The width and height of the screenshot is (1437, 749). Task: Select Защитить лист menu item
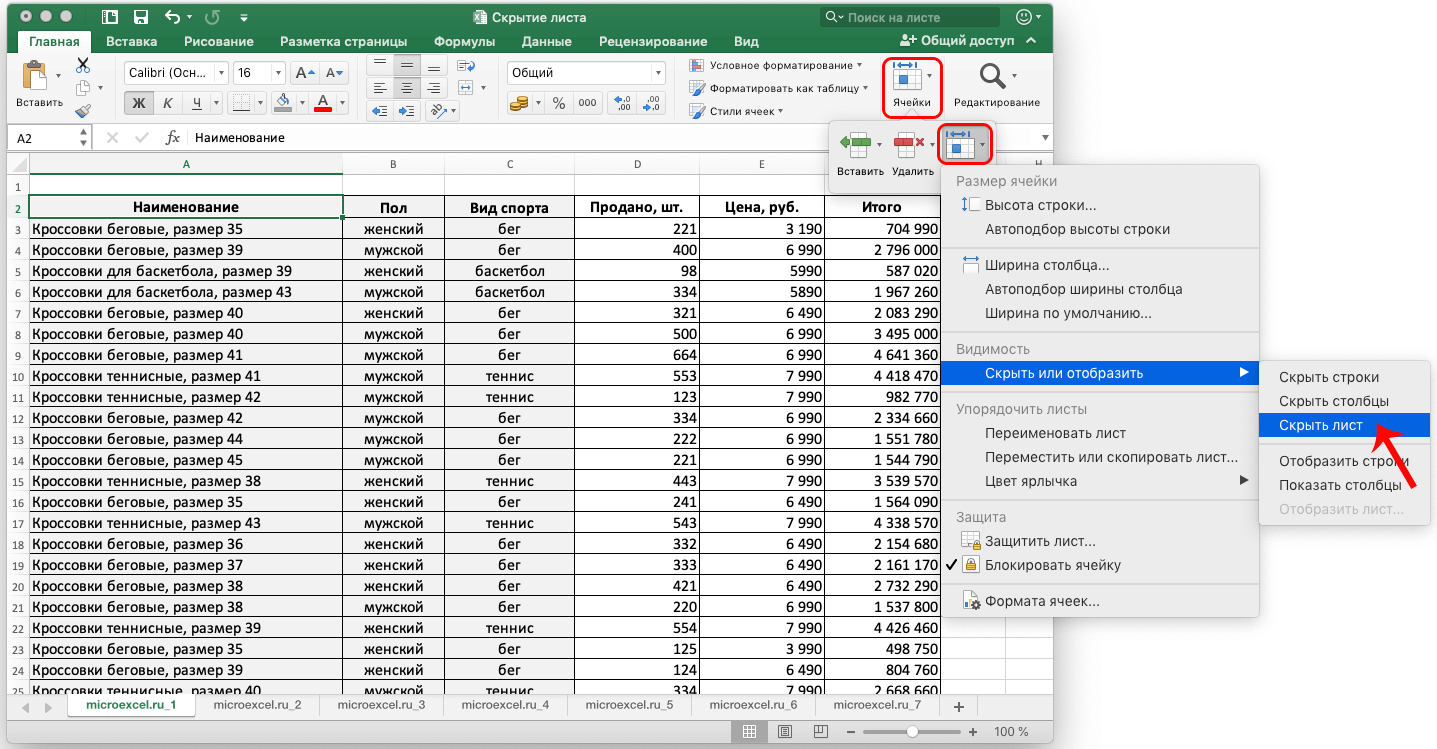1098,541
